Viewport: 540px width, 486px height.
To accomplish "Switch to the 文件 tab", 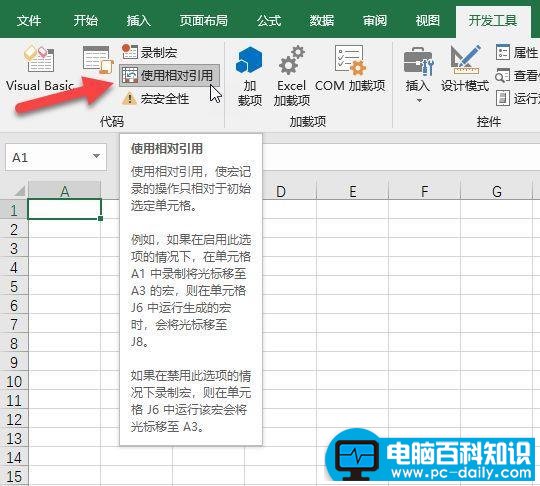I will [x=29, y=21].
